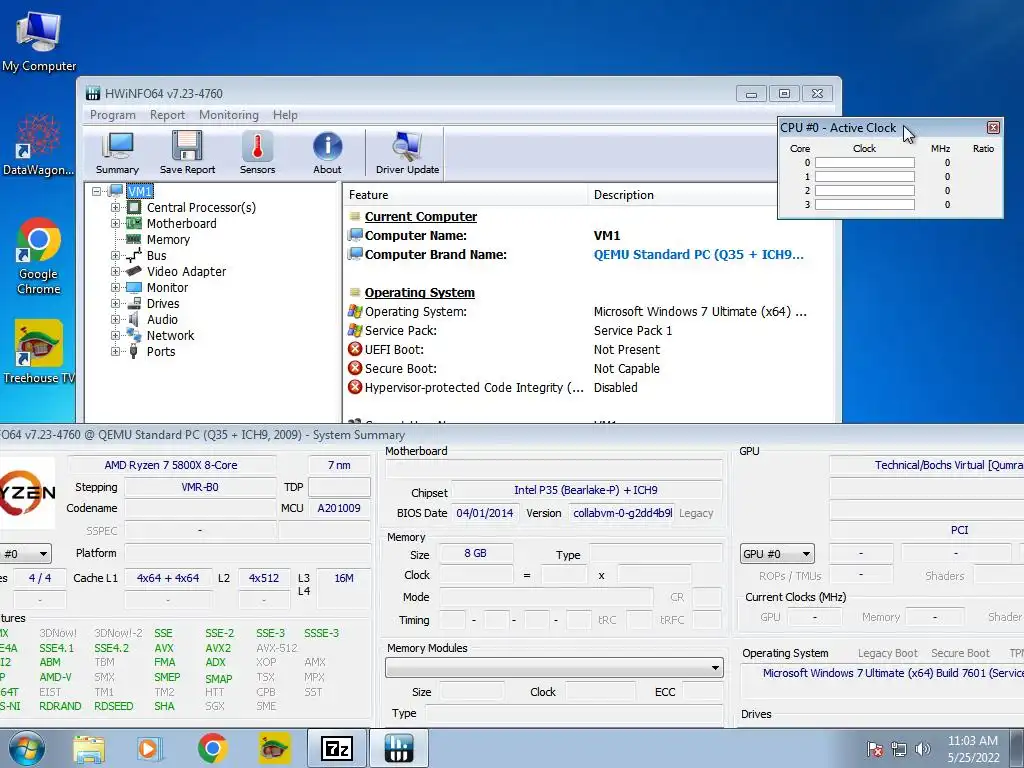Screen dimensions: 1024x768
Task: Select the Memory tree node
Action: coord(168,240)
